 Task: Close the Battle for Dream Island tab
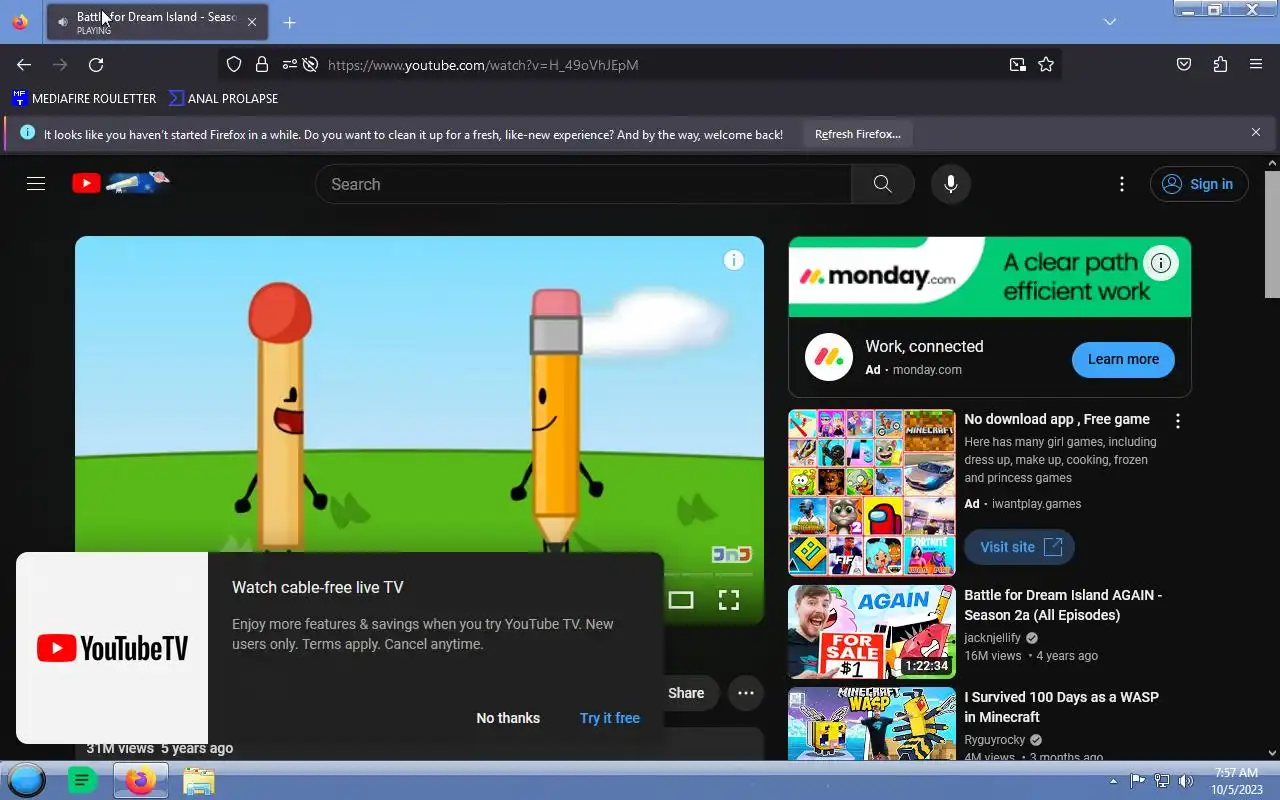click(252, 22)
